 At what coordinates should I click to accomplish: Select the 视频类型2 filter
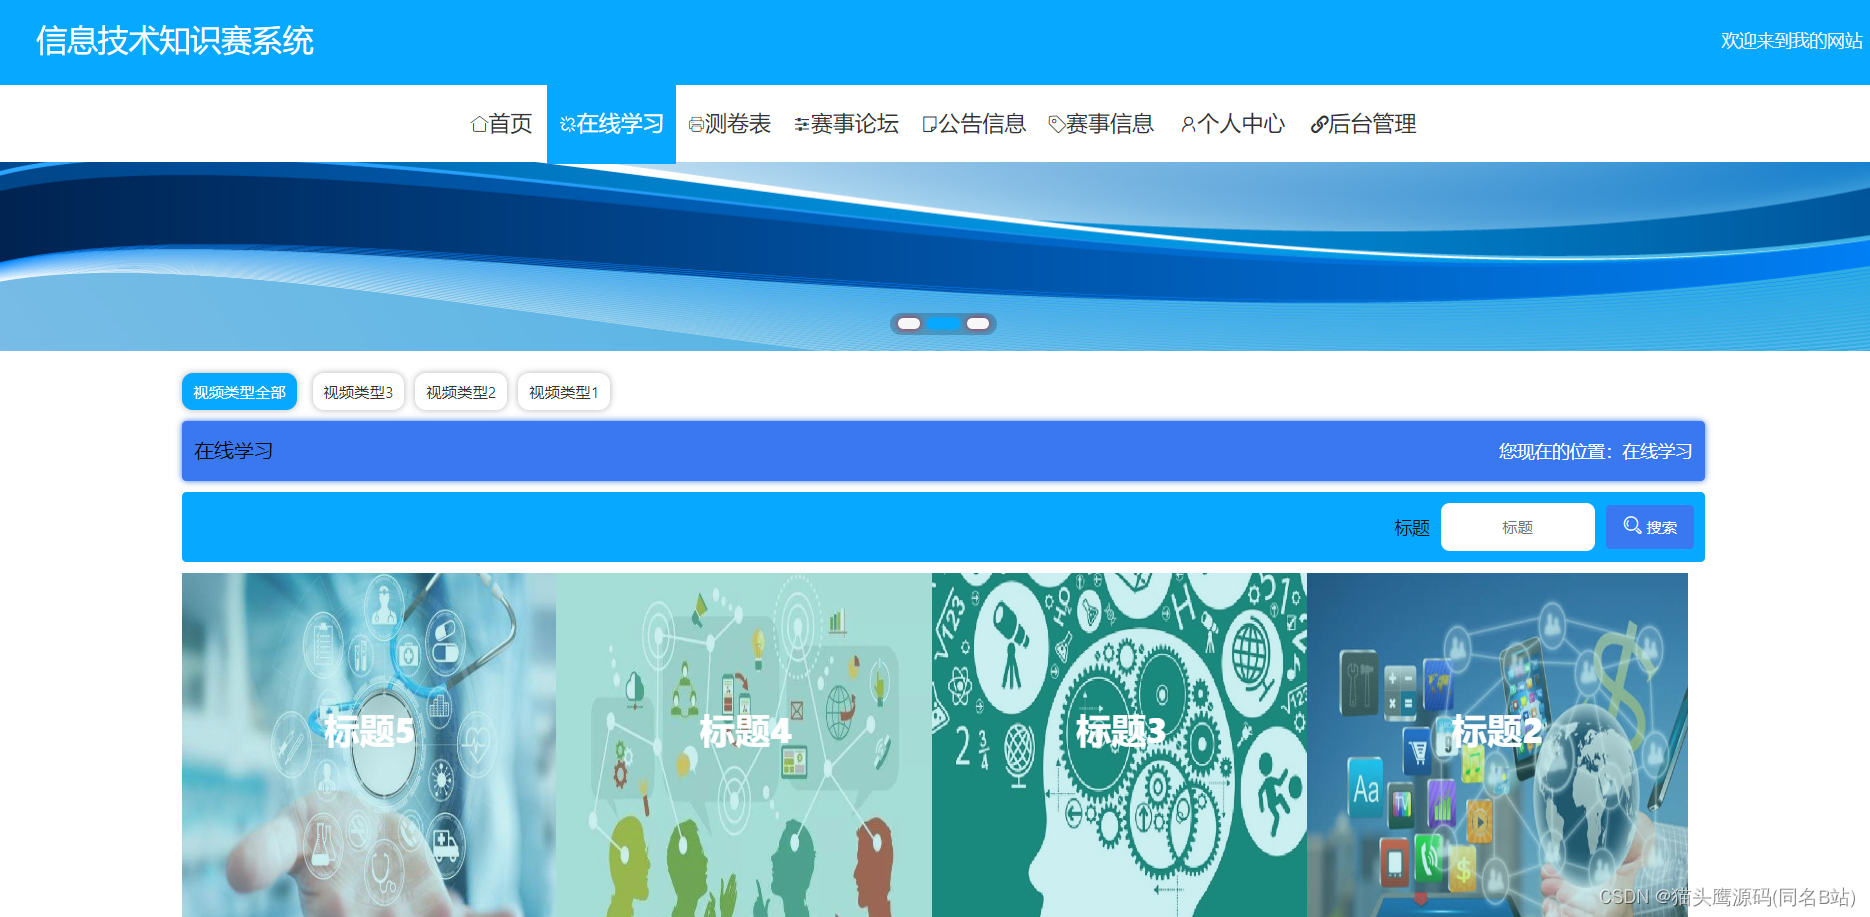pyautogui.click(x=460, y=391)
